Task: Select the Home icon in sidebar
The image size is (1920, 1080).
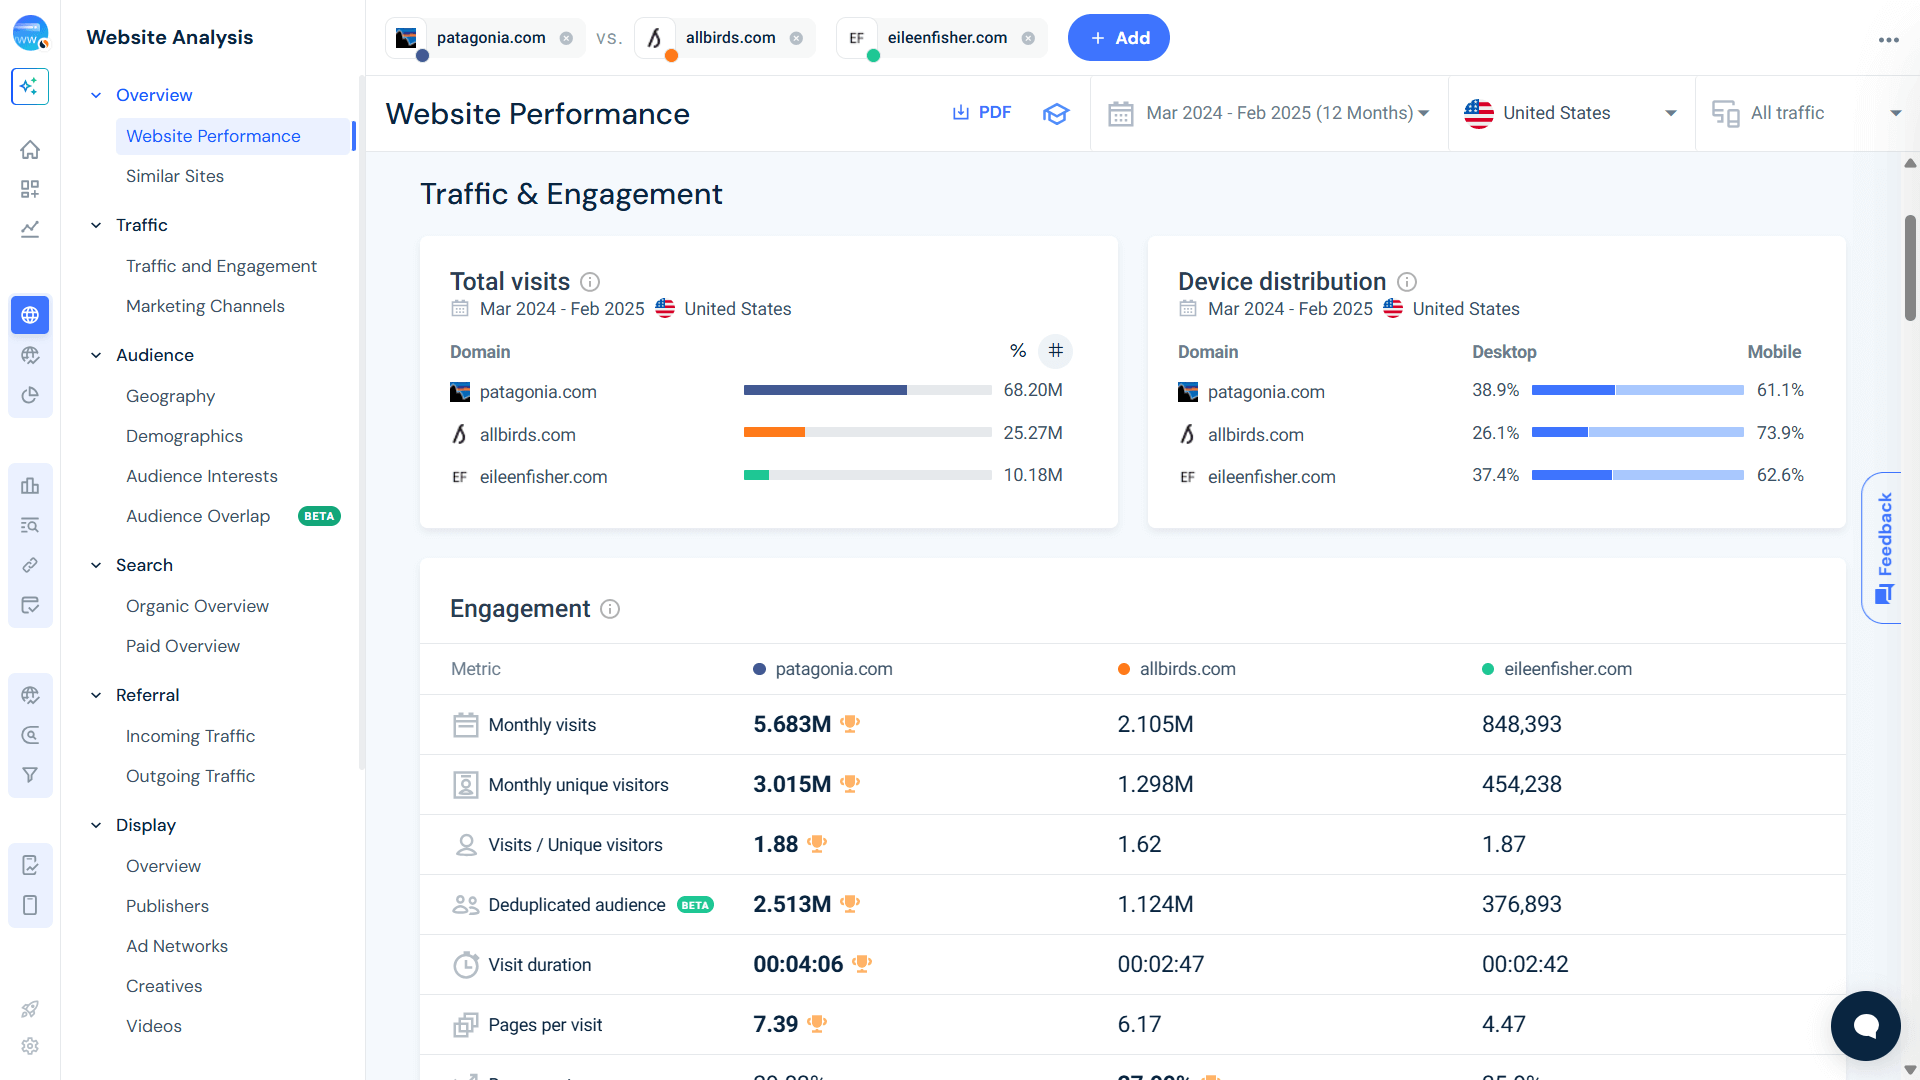Action: [30, 149]
